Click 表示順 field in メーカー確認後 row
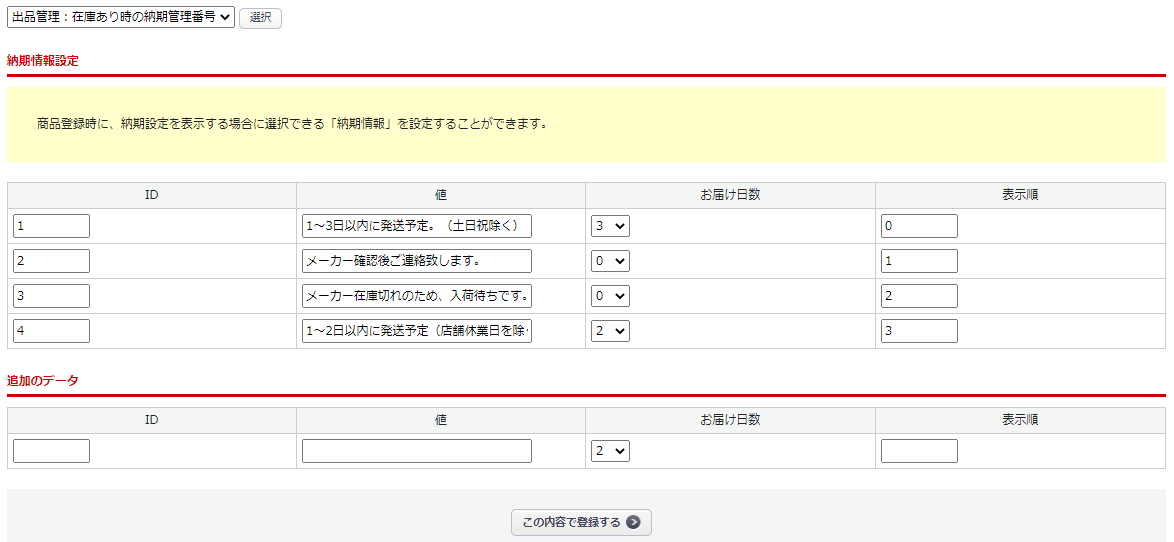The width and height of the screenshot is (1174, 542). click(x=919, y=261)
